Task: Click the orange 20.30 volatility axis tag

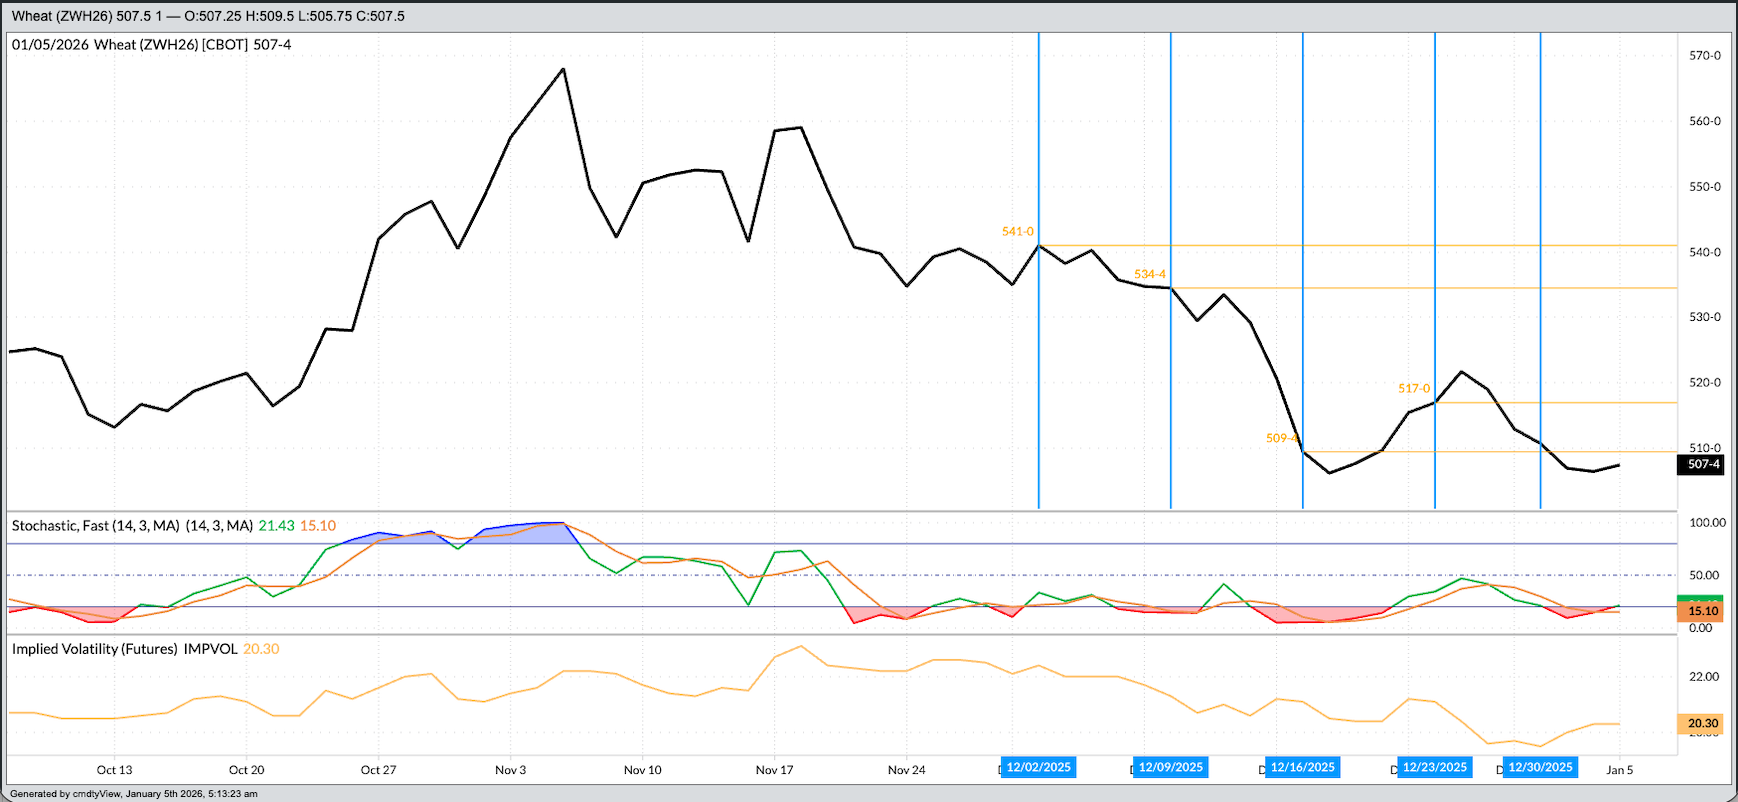Action: pos(1702,723)
